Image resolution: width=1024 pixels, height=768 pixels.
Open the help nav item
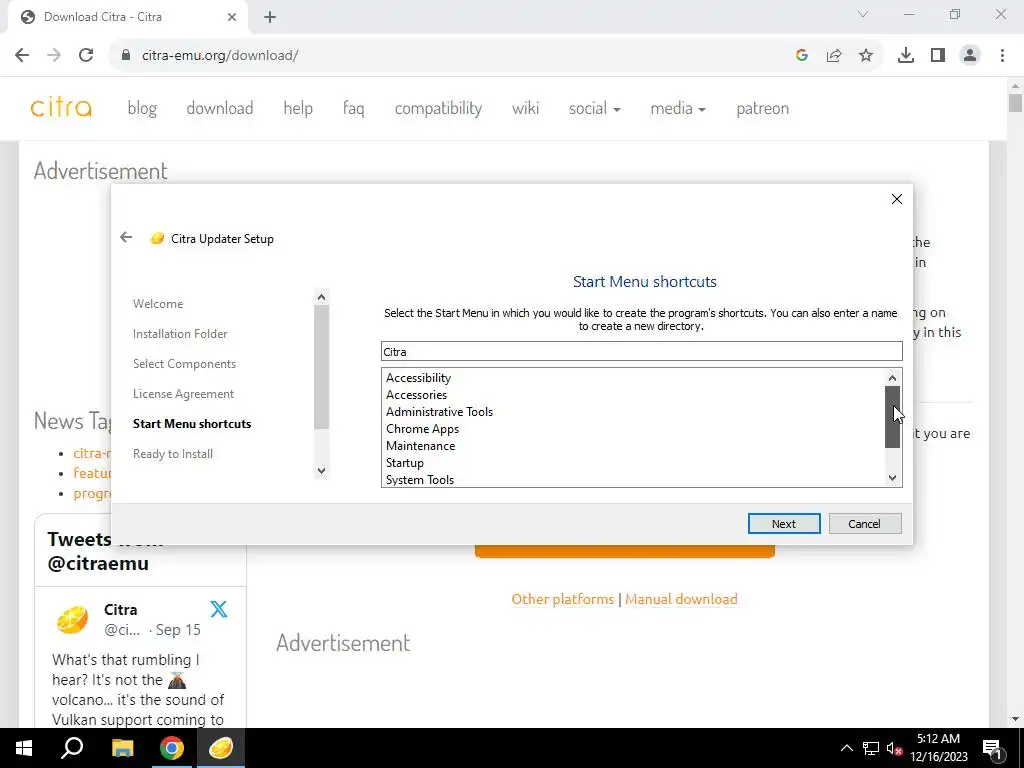point(298,108)
